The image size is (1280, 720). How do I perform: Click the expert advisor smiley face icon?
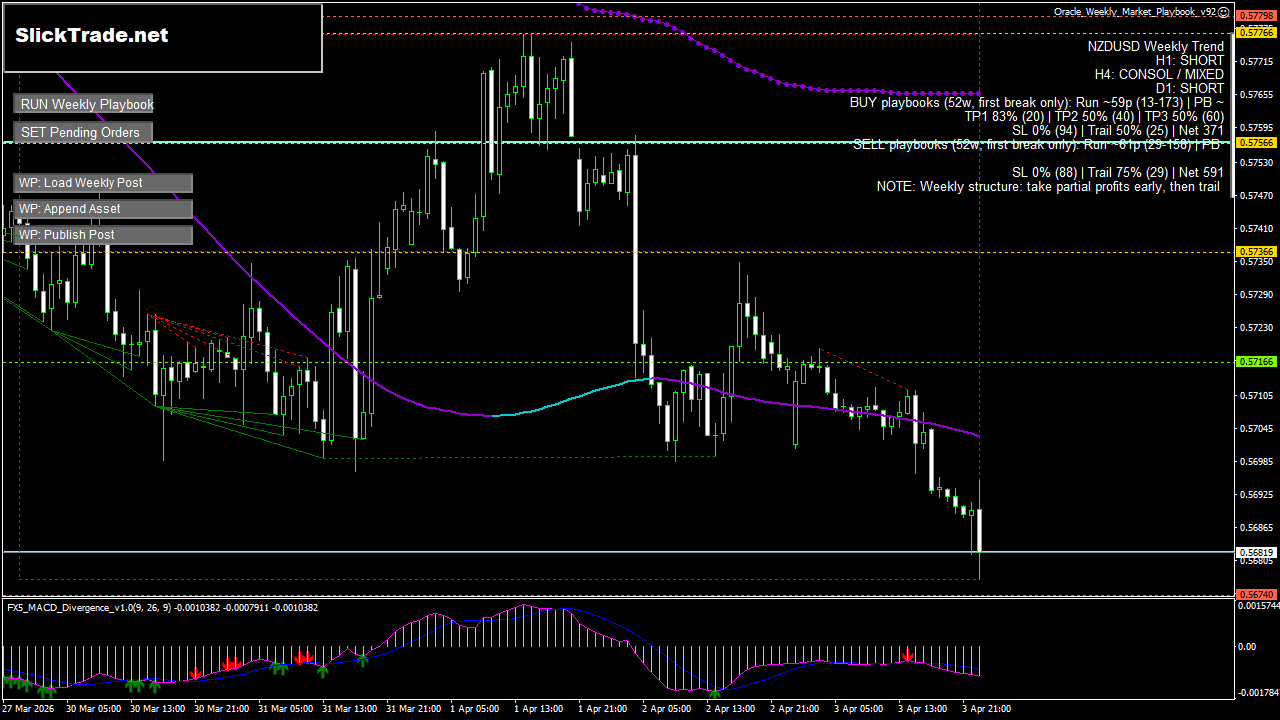click(1224, 12)
